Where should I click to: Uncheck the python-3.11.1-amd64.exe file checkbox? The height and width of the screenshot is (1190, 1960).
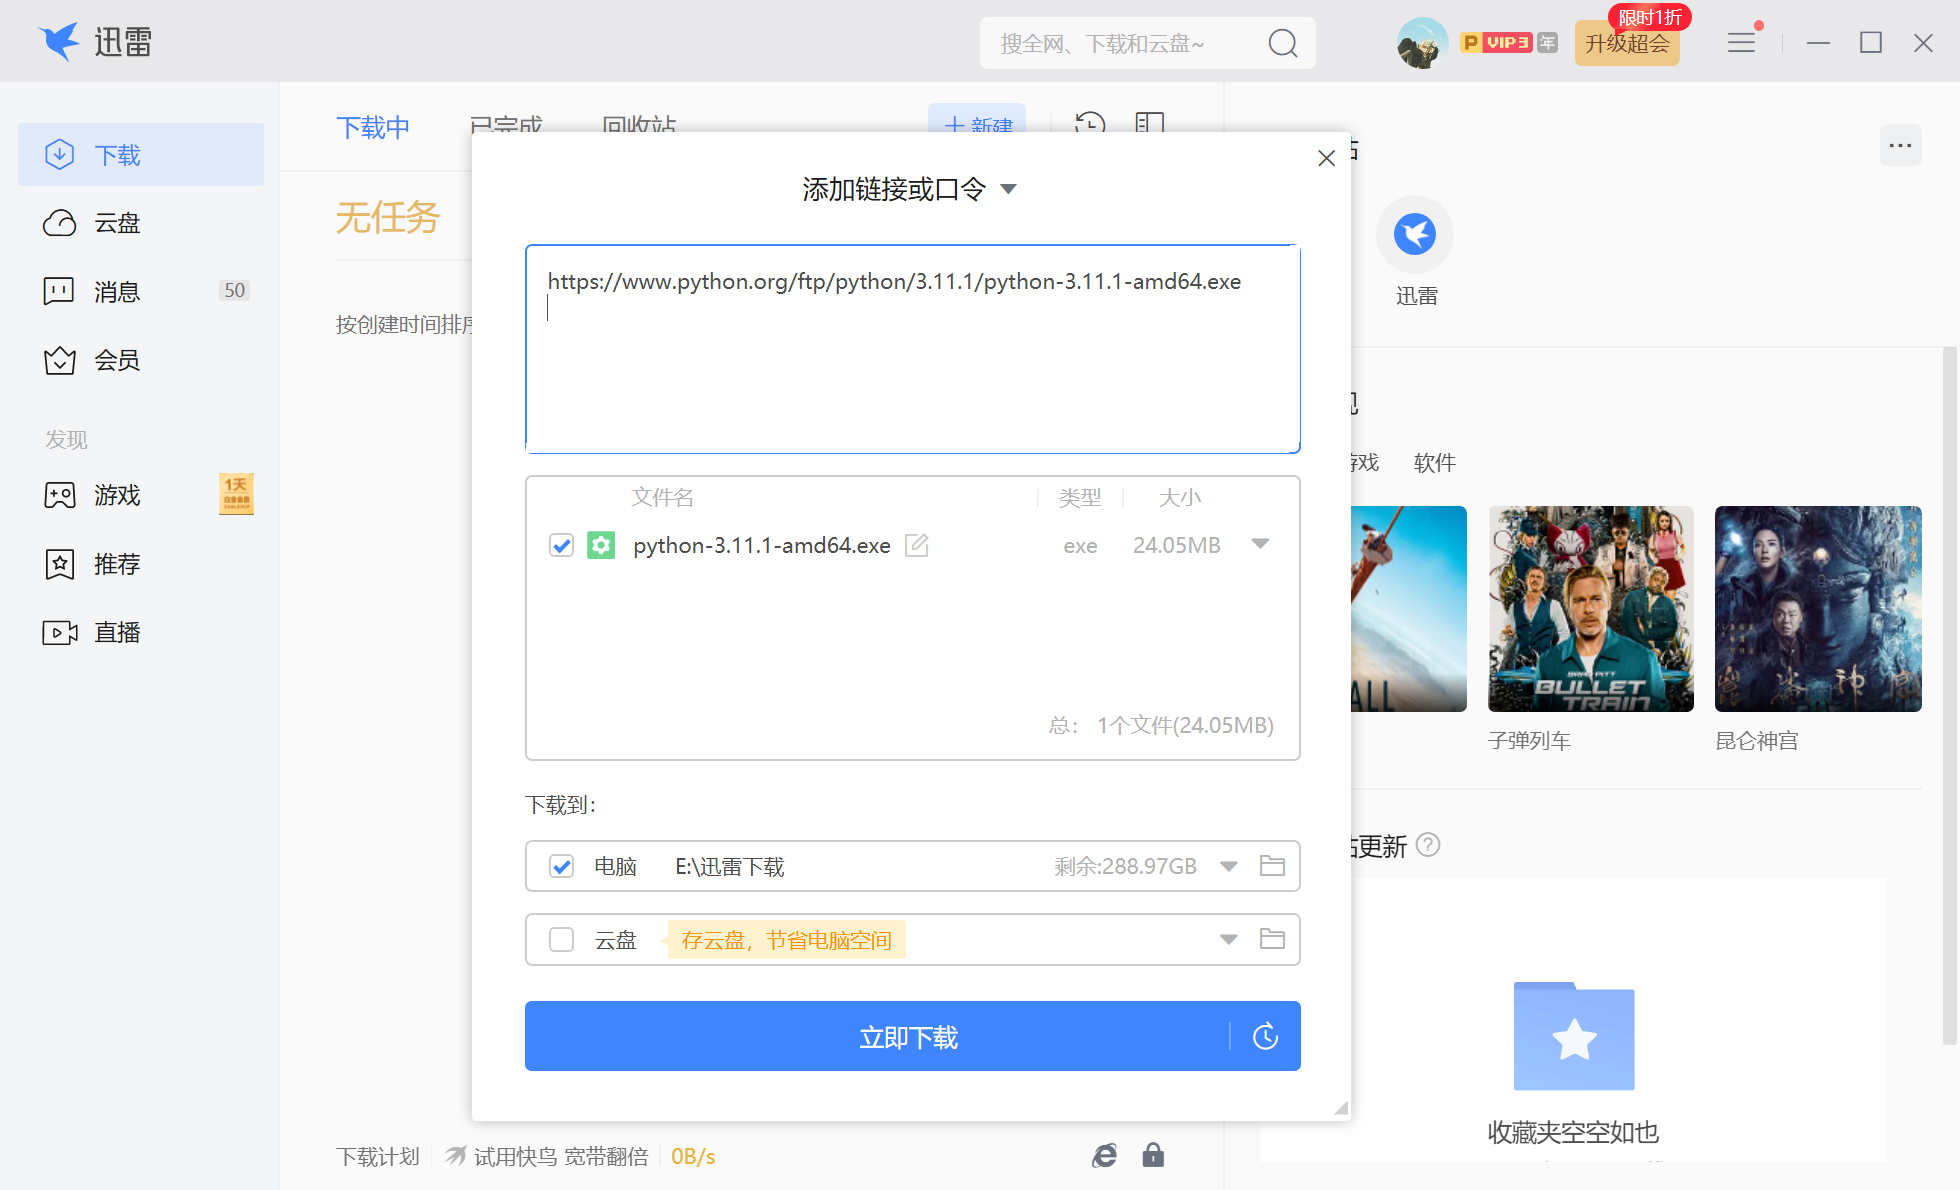(x=561, y=546)
